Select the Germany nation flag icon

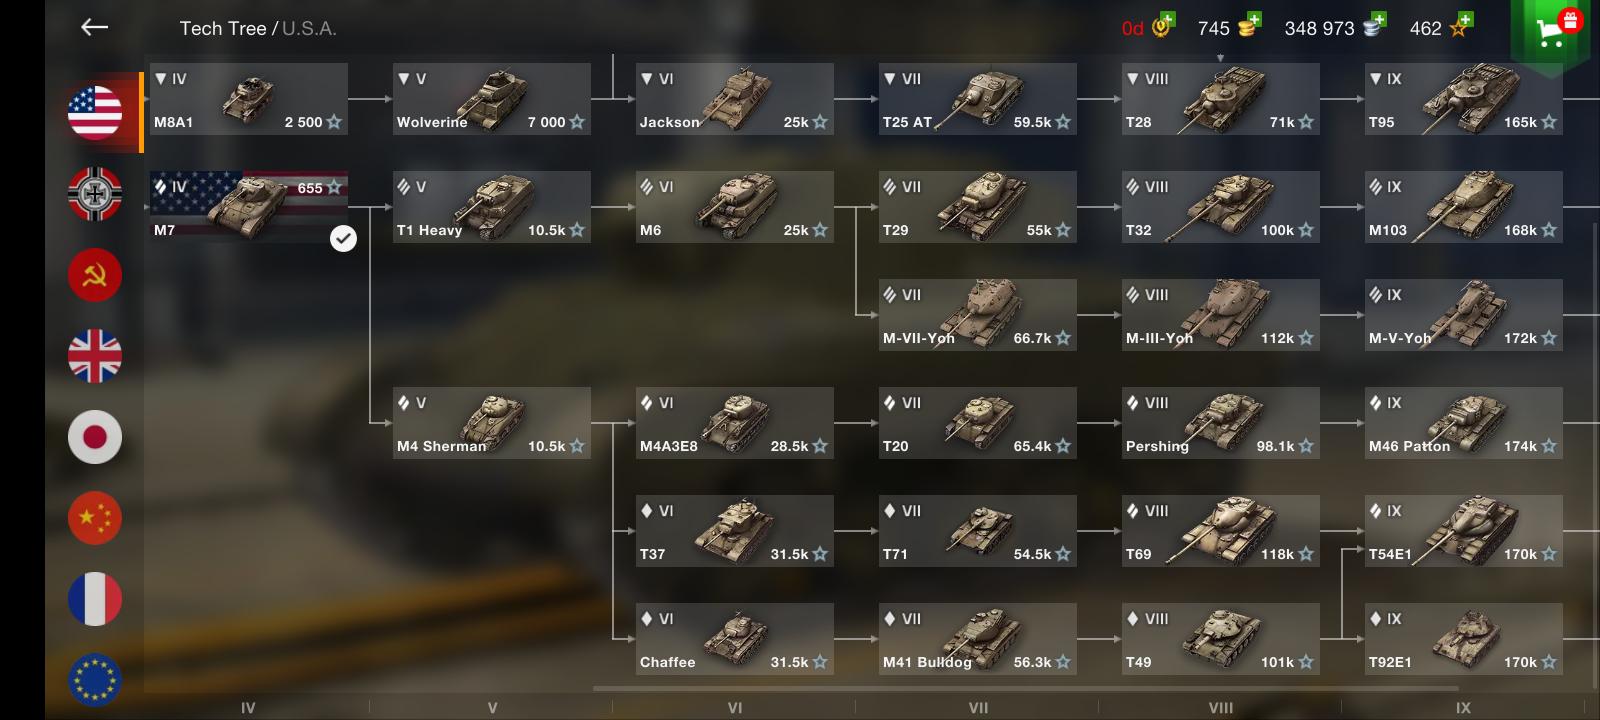click(x=95, y=193)
